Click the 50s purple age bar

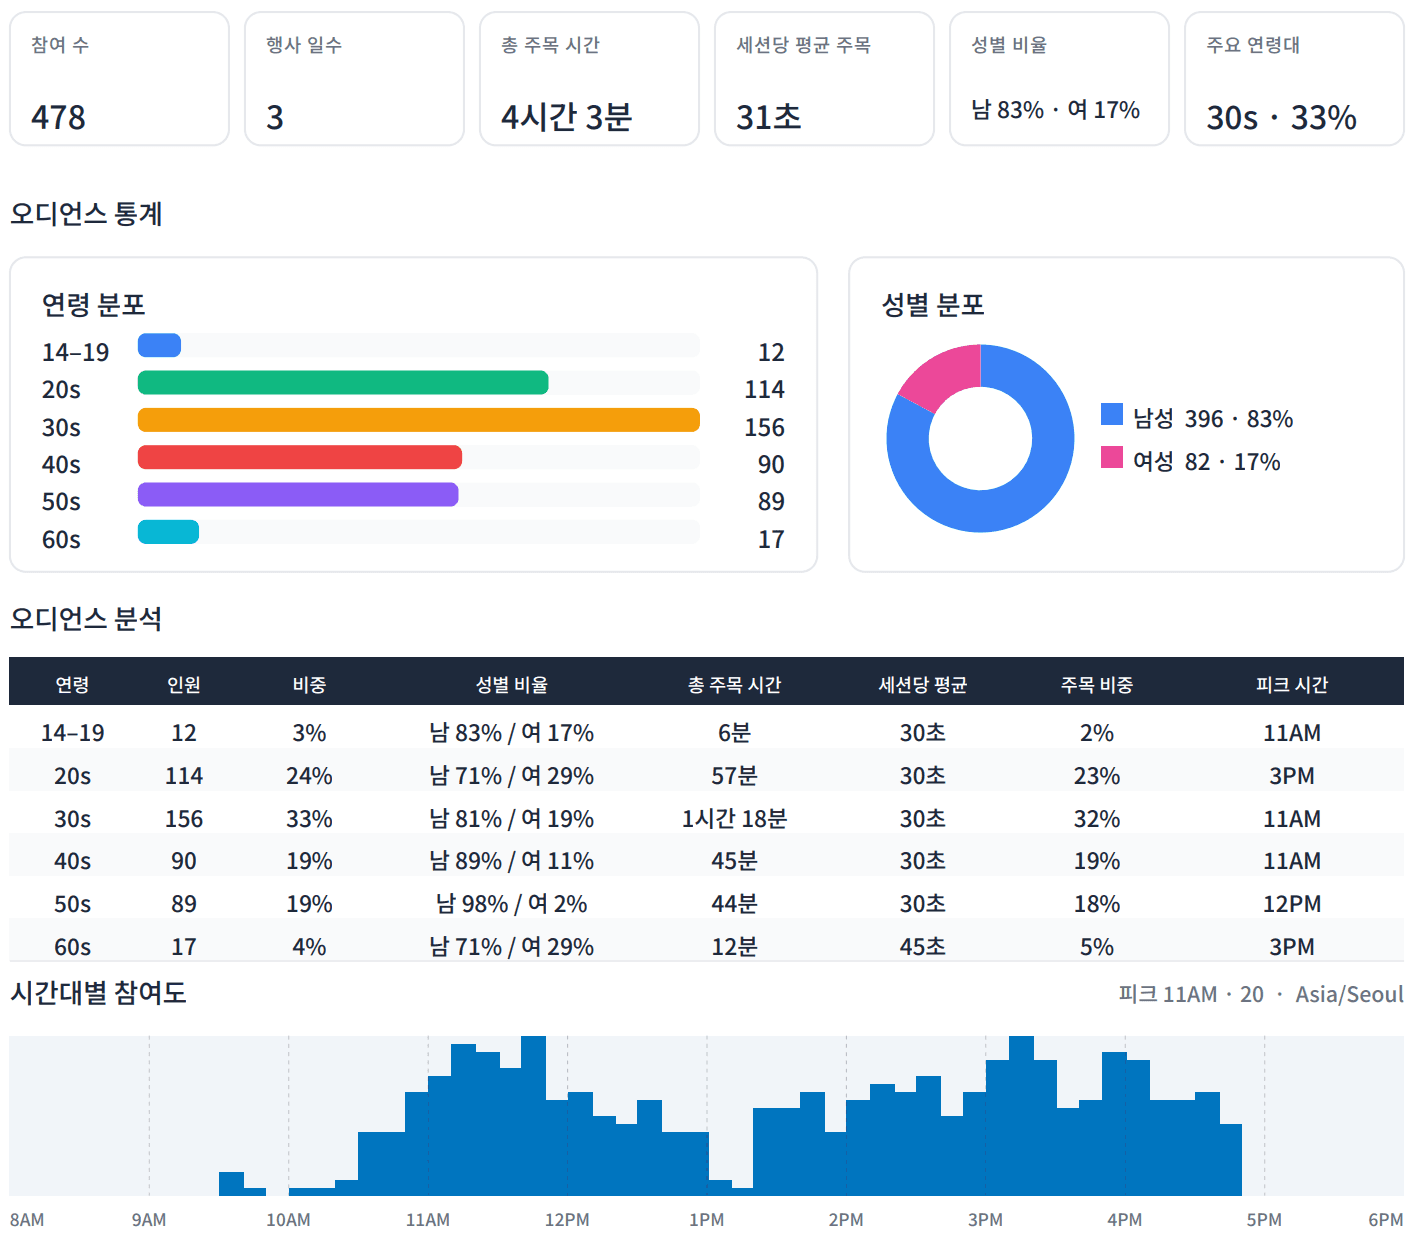pos(298,495)
